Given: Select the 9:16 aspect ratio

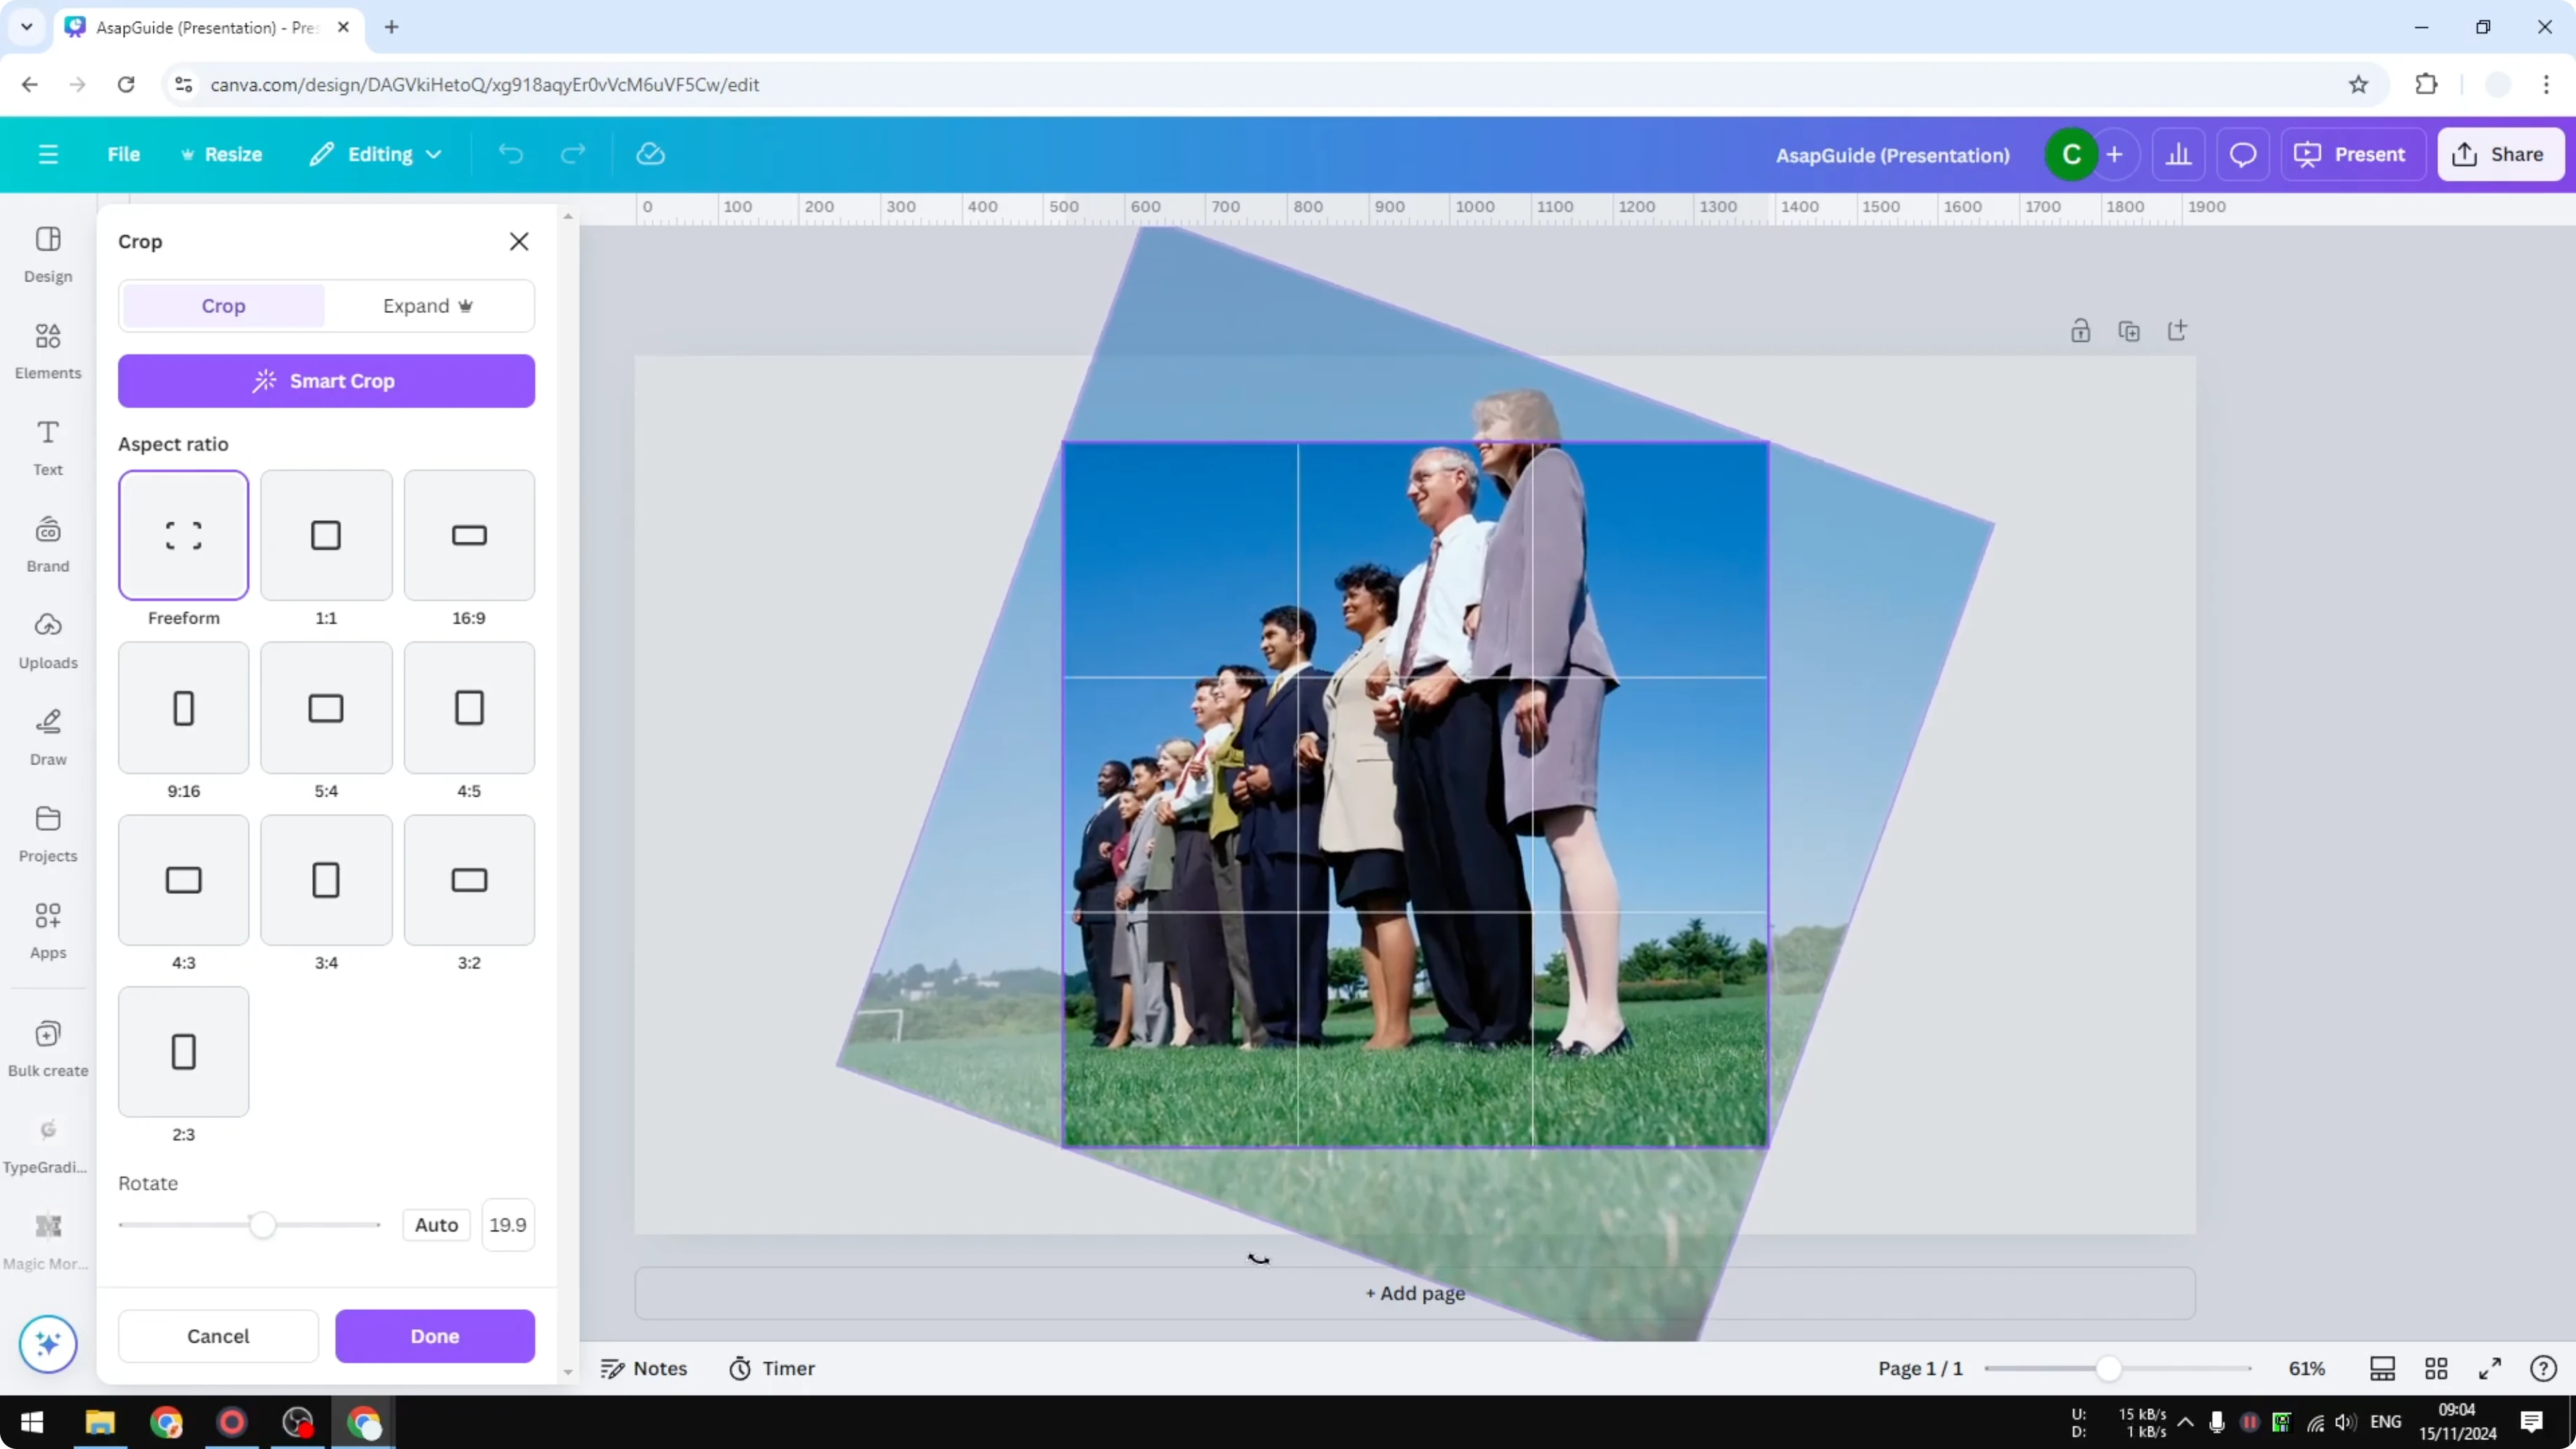Looking at the screenshot, I should pos(183,707).
